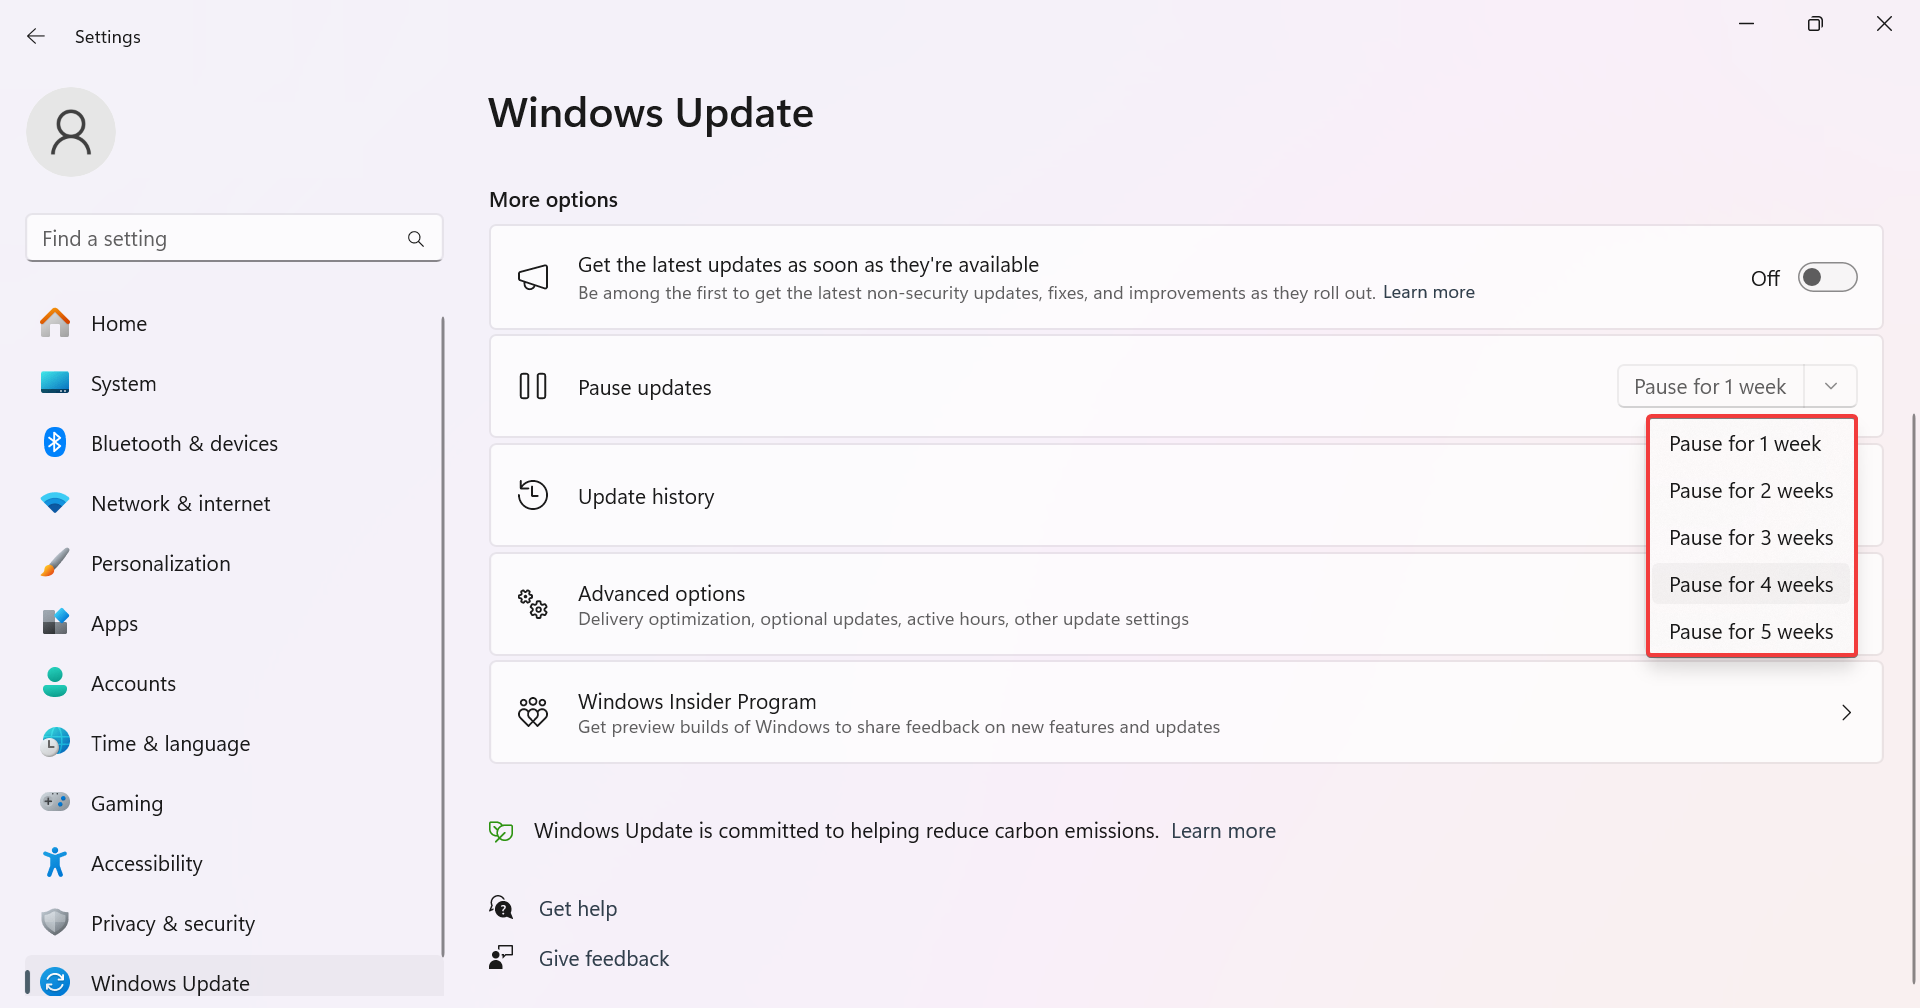Viewport: 1920px width, 1008px height.
Task: Collapse the Pause updates dropdown arrow
Action: (x=1830, y=386)
